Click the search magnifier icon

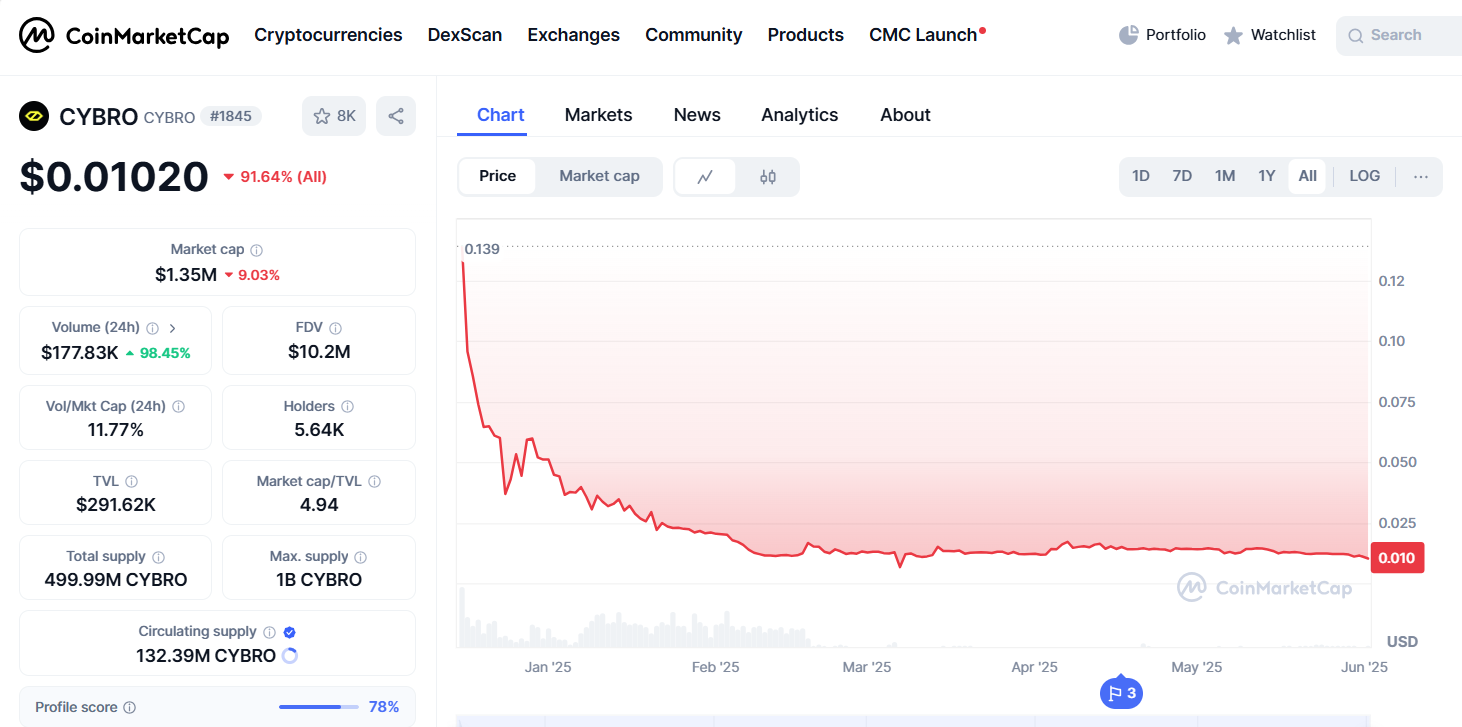tap(1356, 36)
